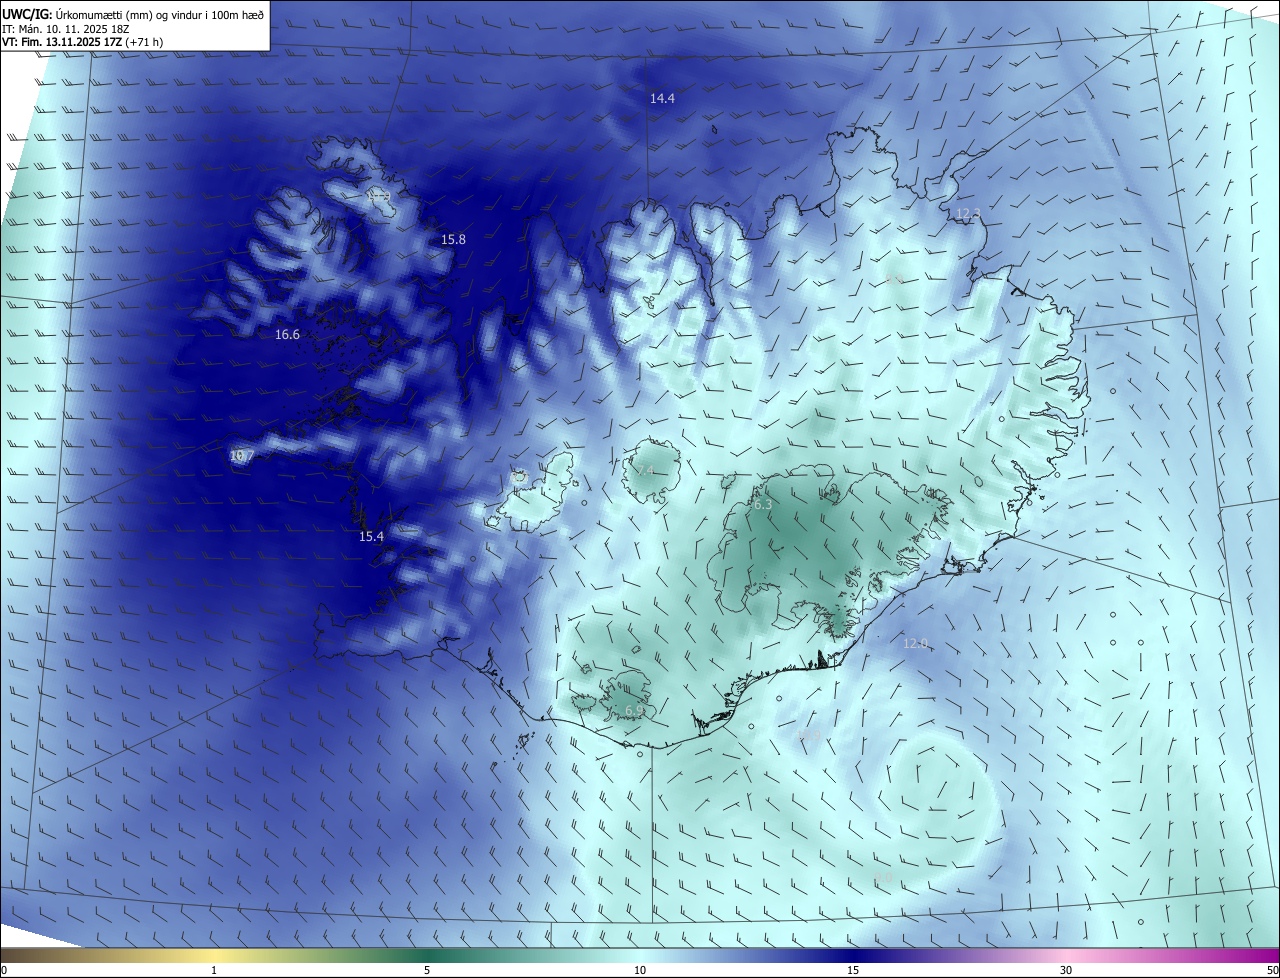This screenshot has width=1280, height=978.
Task: Click the color scale at tick 50
Action: (1271, 970)
